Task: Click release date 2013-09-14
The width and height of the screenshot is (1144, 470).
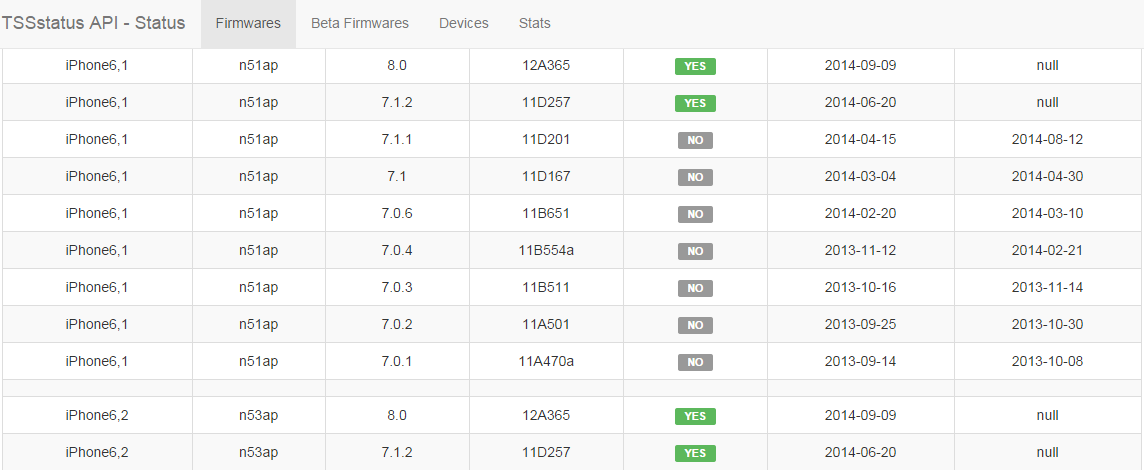Action: [860, 361]
